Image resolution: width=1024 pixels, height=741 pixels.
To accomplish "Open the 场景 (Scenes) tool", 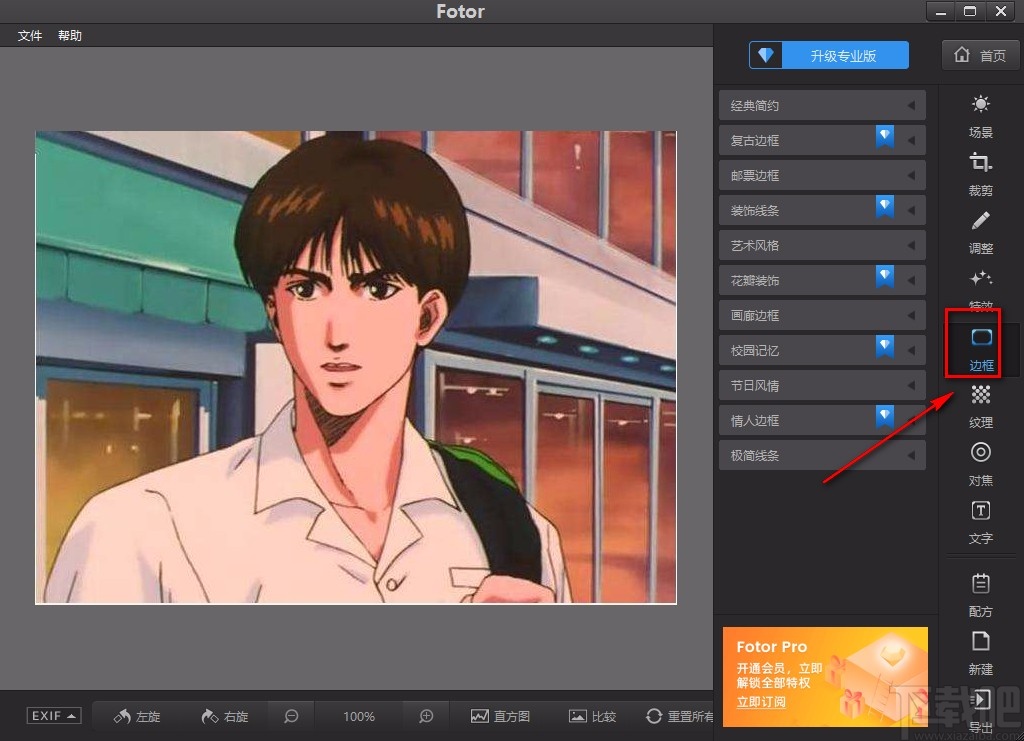I will 980,116.
